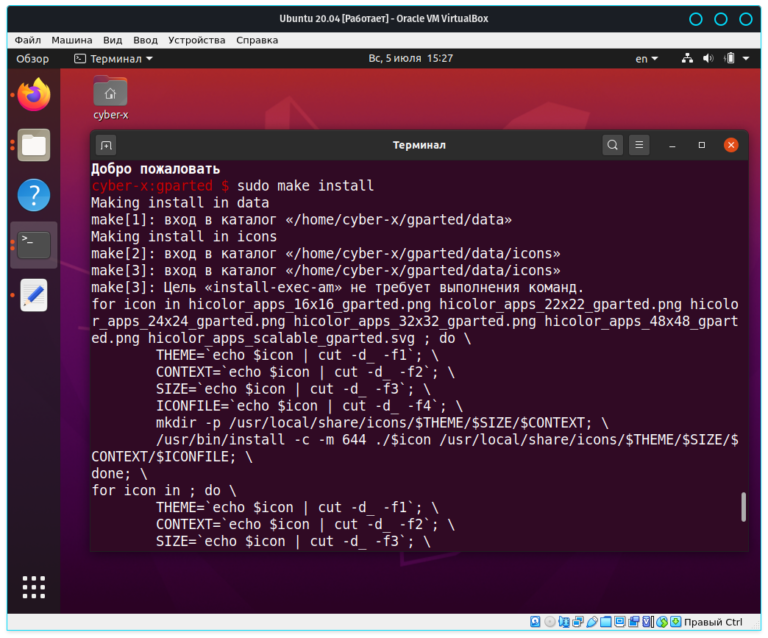Open Firefox from the Ubuntu dock
The height and width of the screenshot is (638, 768).
tap(33, 95)
